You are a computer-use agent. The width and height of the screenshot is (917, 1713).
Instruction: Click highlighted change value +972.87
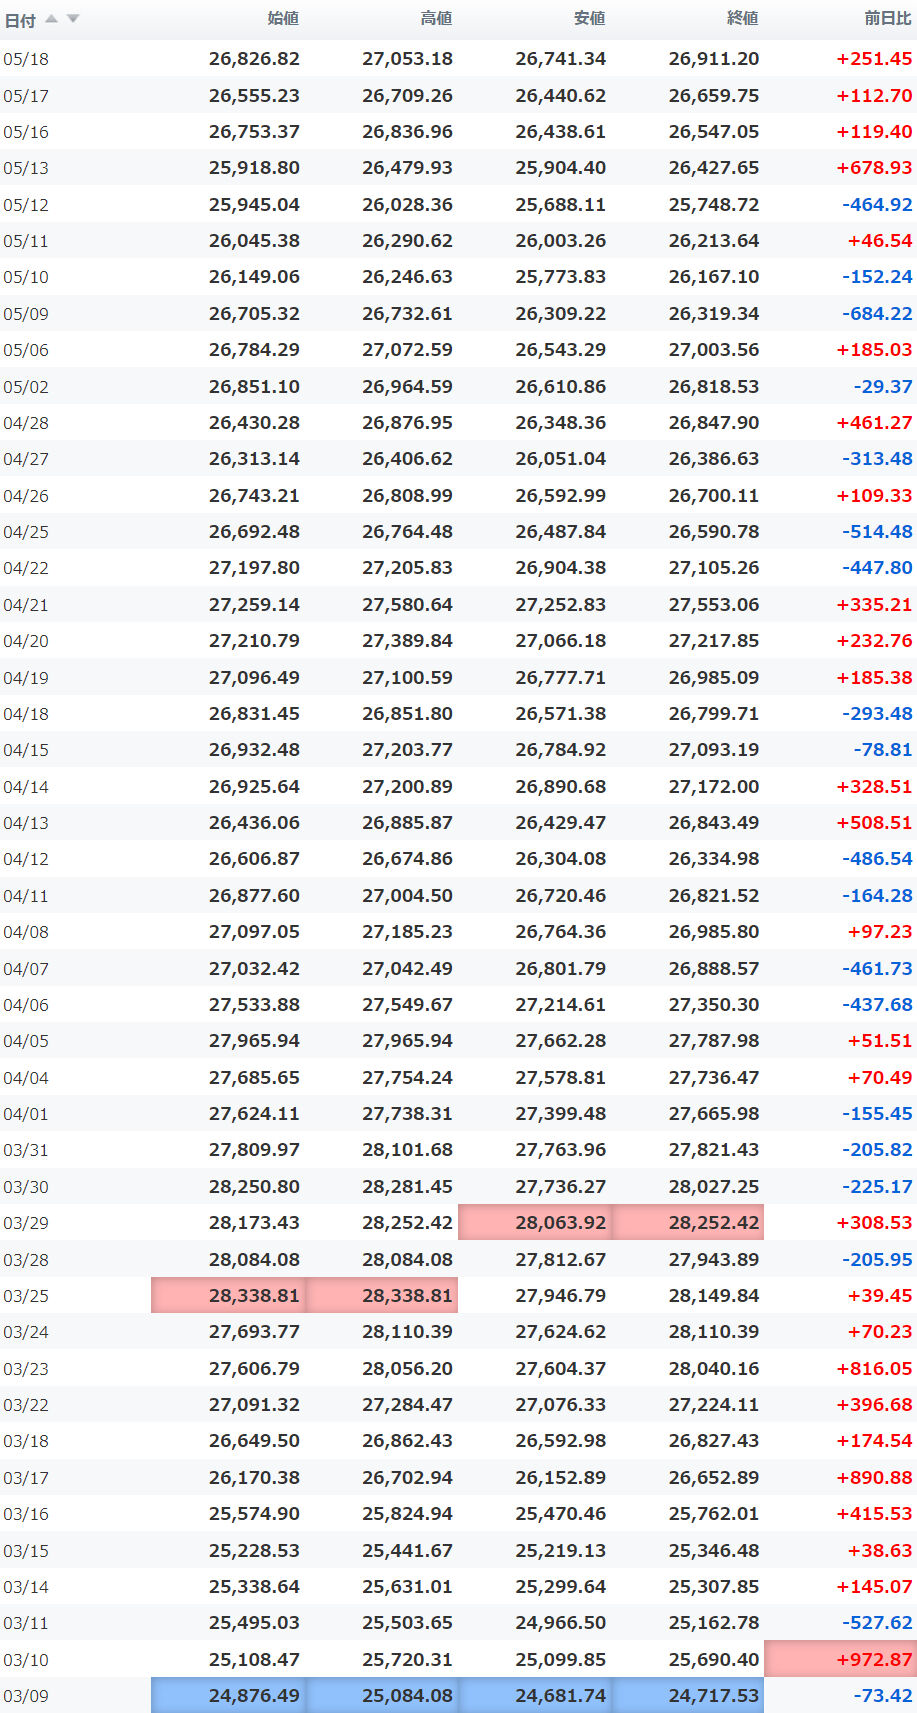(874, 1660)
